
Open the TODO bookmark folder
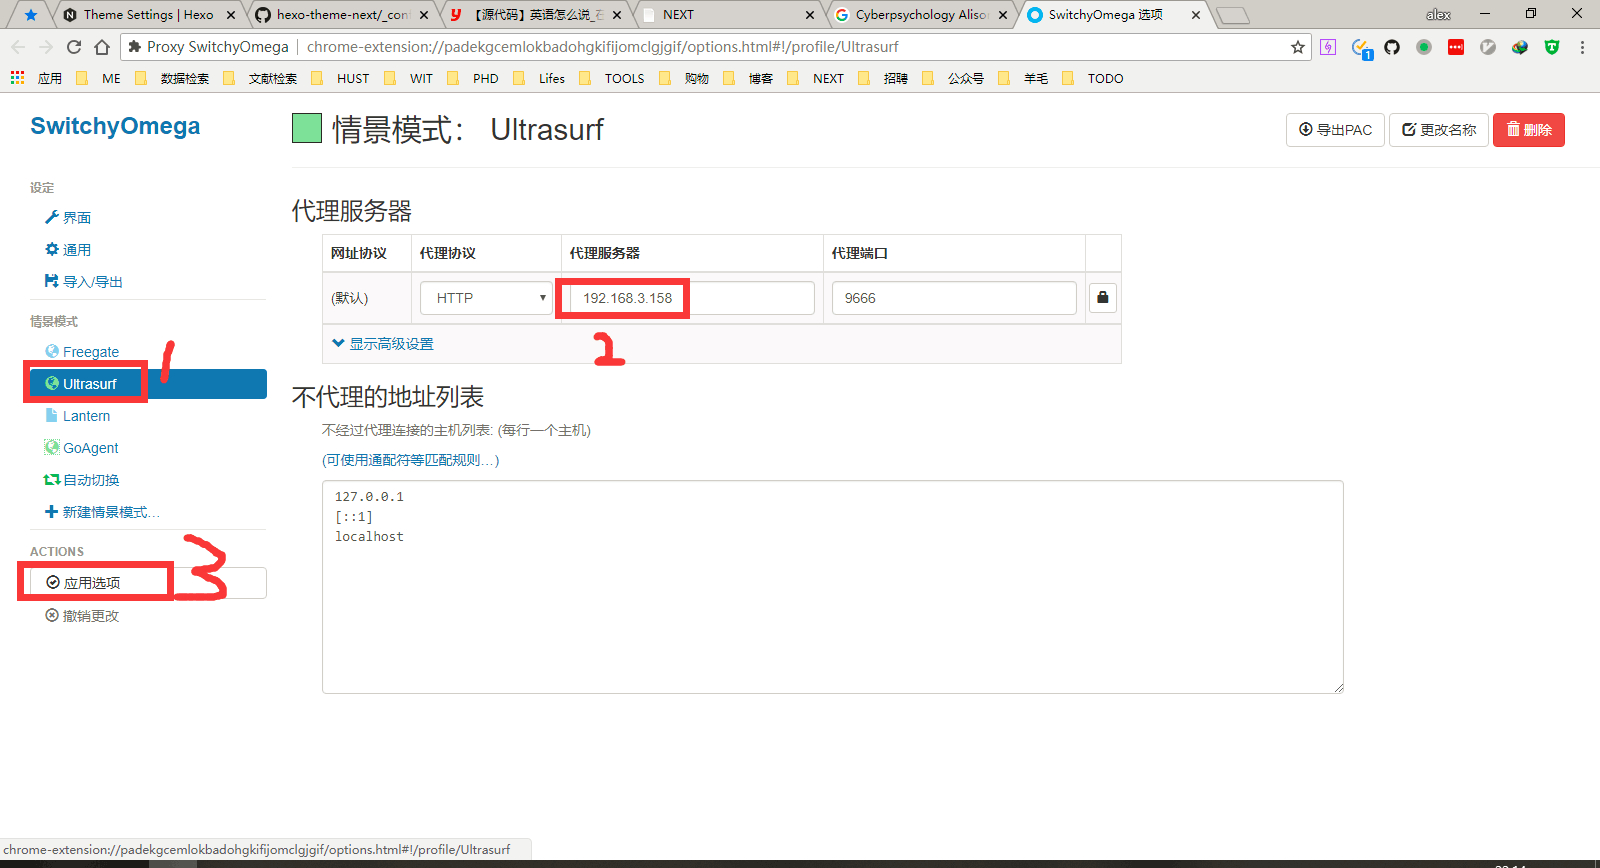coord(1093,78)
